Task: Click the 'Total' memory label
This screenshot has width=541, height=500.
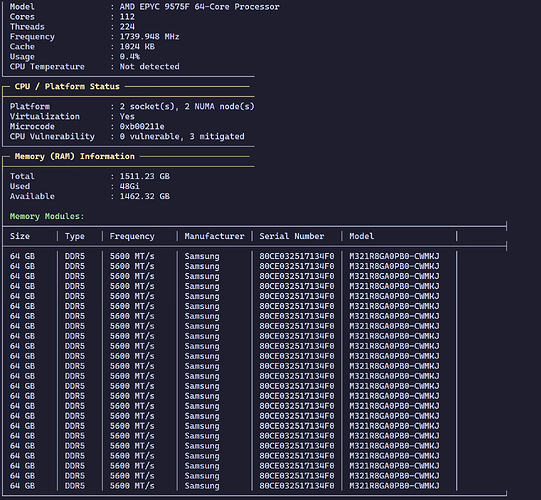Action: click(x=22, y=176)
